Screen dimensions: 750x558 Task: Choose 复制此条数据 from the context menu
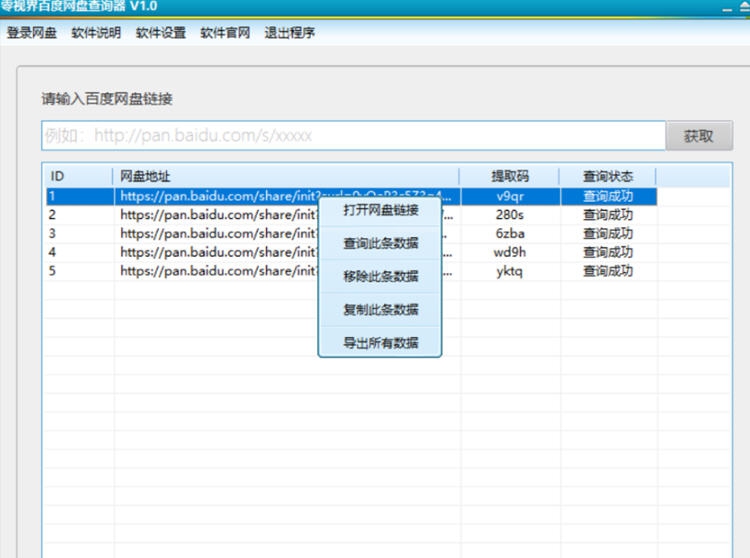[x=380, y=310]
